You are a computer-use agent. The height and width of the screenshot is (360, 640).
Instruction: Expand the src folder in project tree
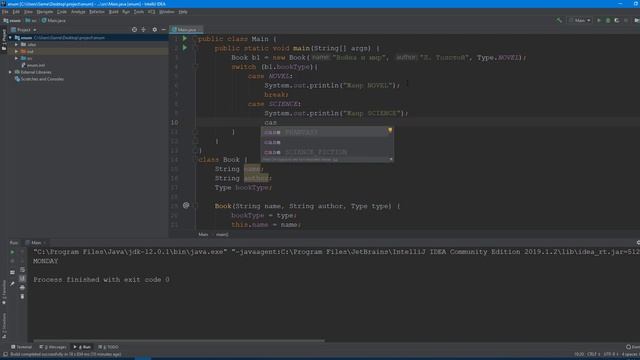(x=16, y=58)
